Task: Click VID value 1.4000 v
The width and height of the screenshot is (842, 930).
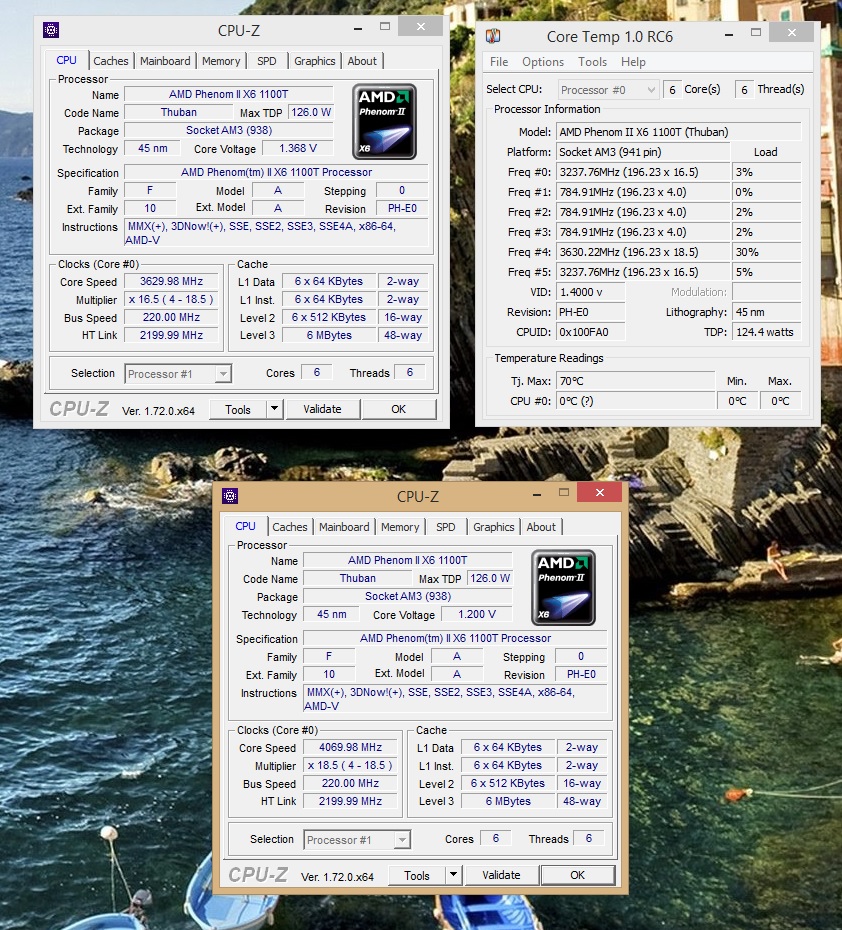Action: [590, 292]
